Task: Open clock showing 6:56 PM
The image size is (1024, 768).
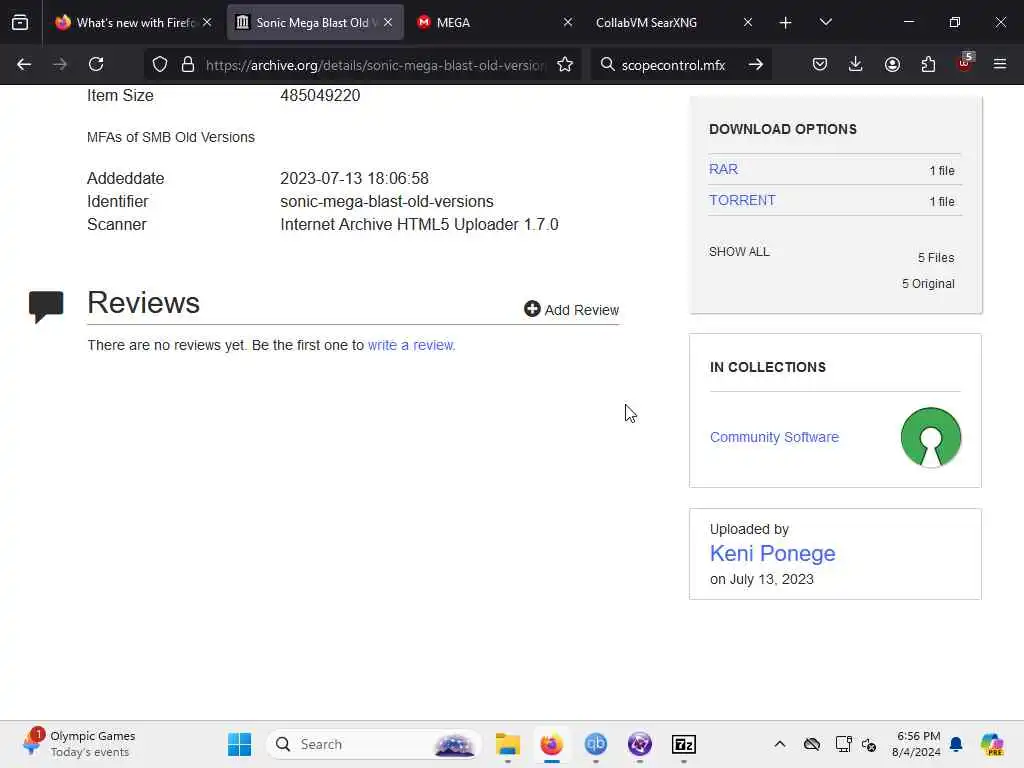Action: click(x=916, y=744)
